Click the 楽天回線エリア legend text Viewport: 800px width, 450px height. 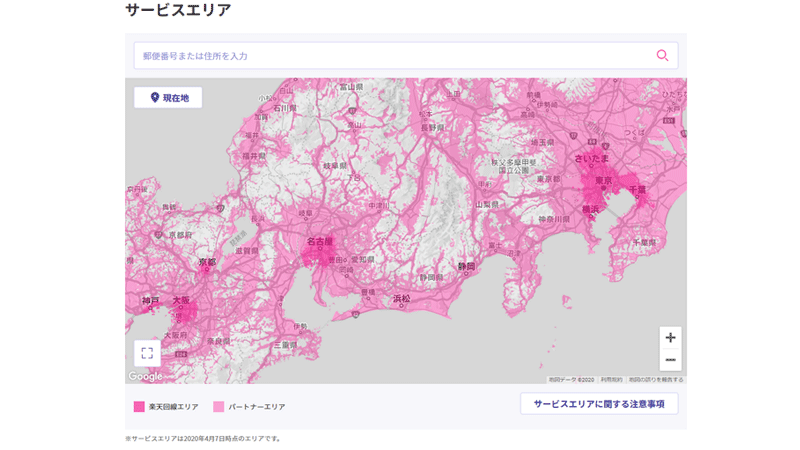tap(173, 407)
